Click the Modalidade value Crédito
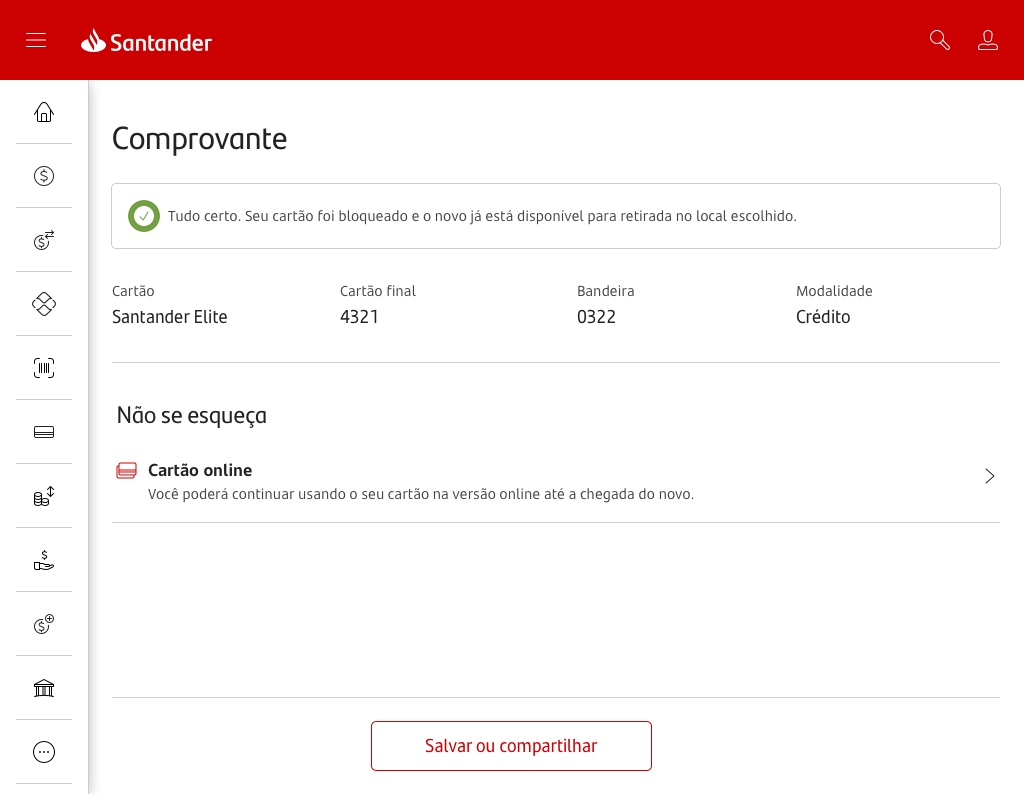1024x794 pixels. point(823,317)
